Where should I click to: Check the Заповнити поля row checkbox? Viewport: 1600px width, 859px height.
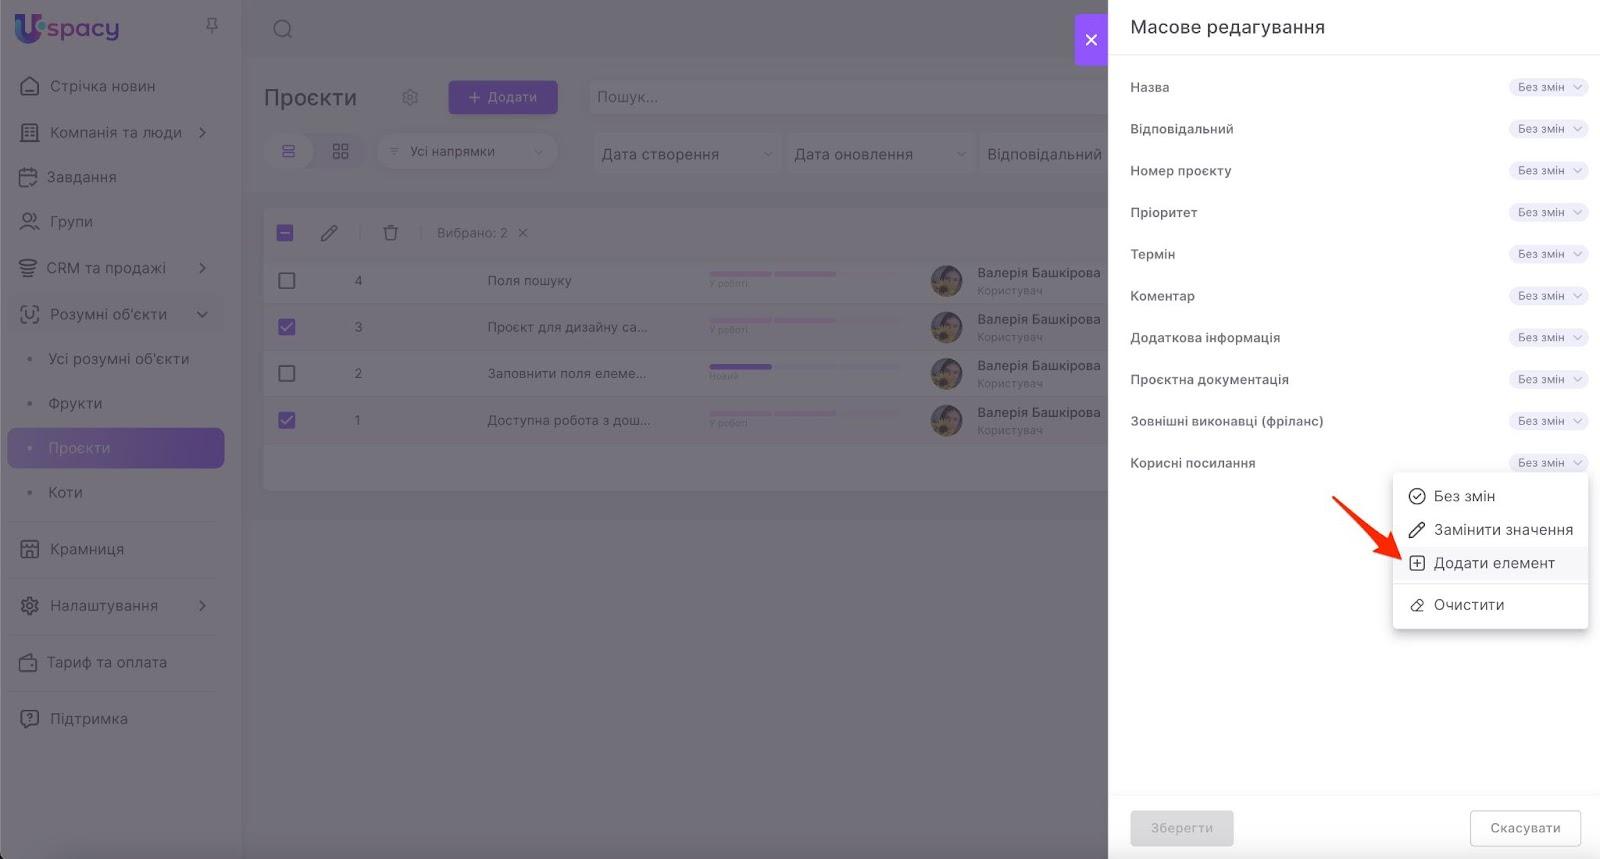pyautogui.click(x=287, y=374)
